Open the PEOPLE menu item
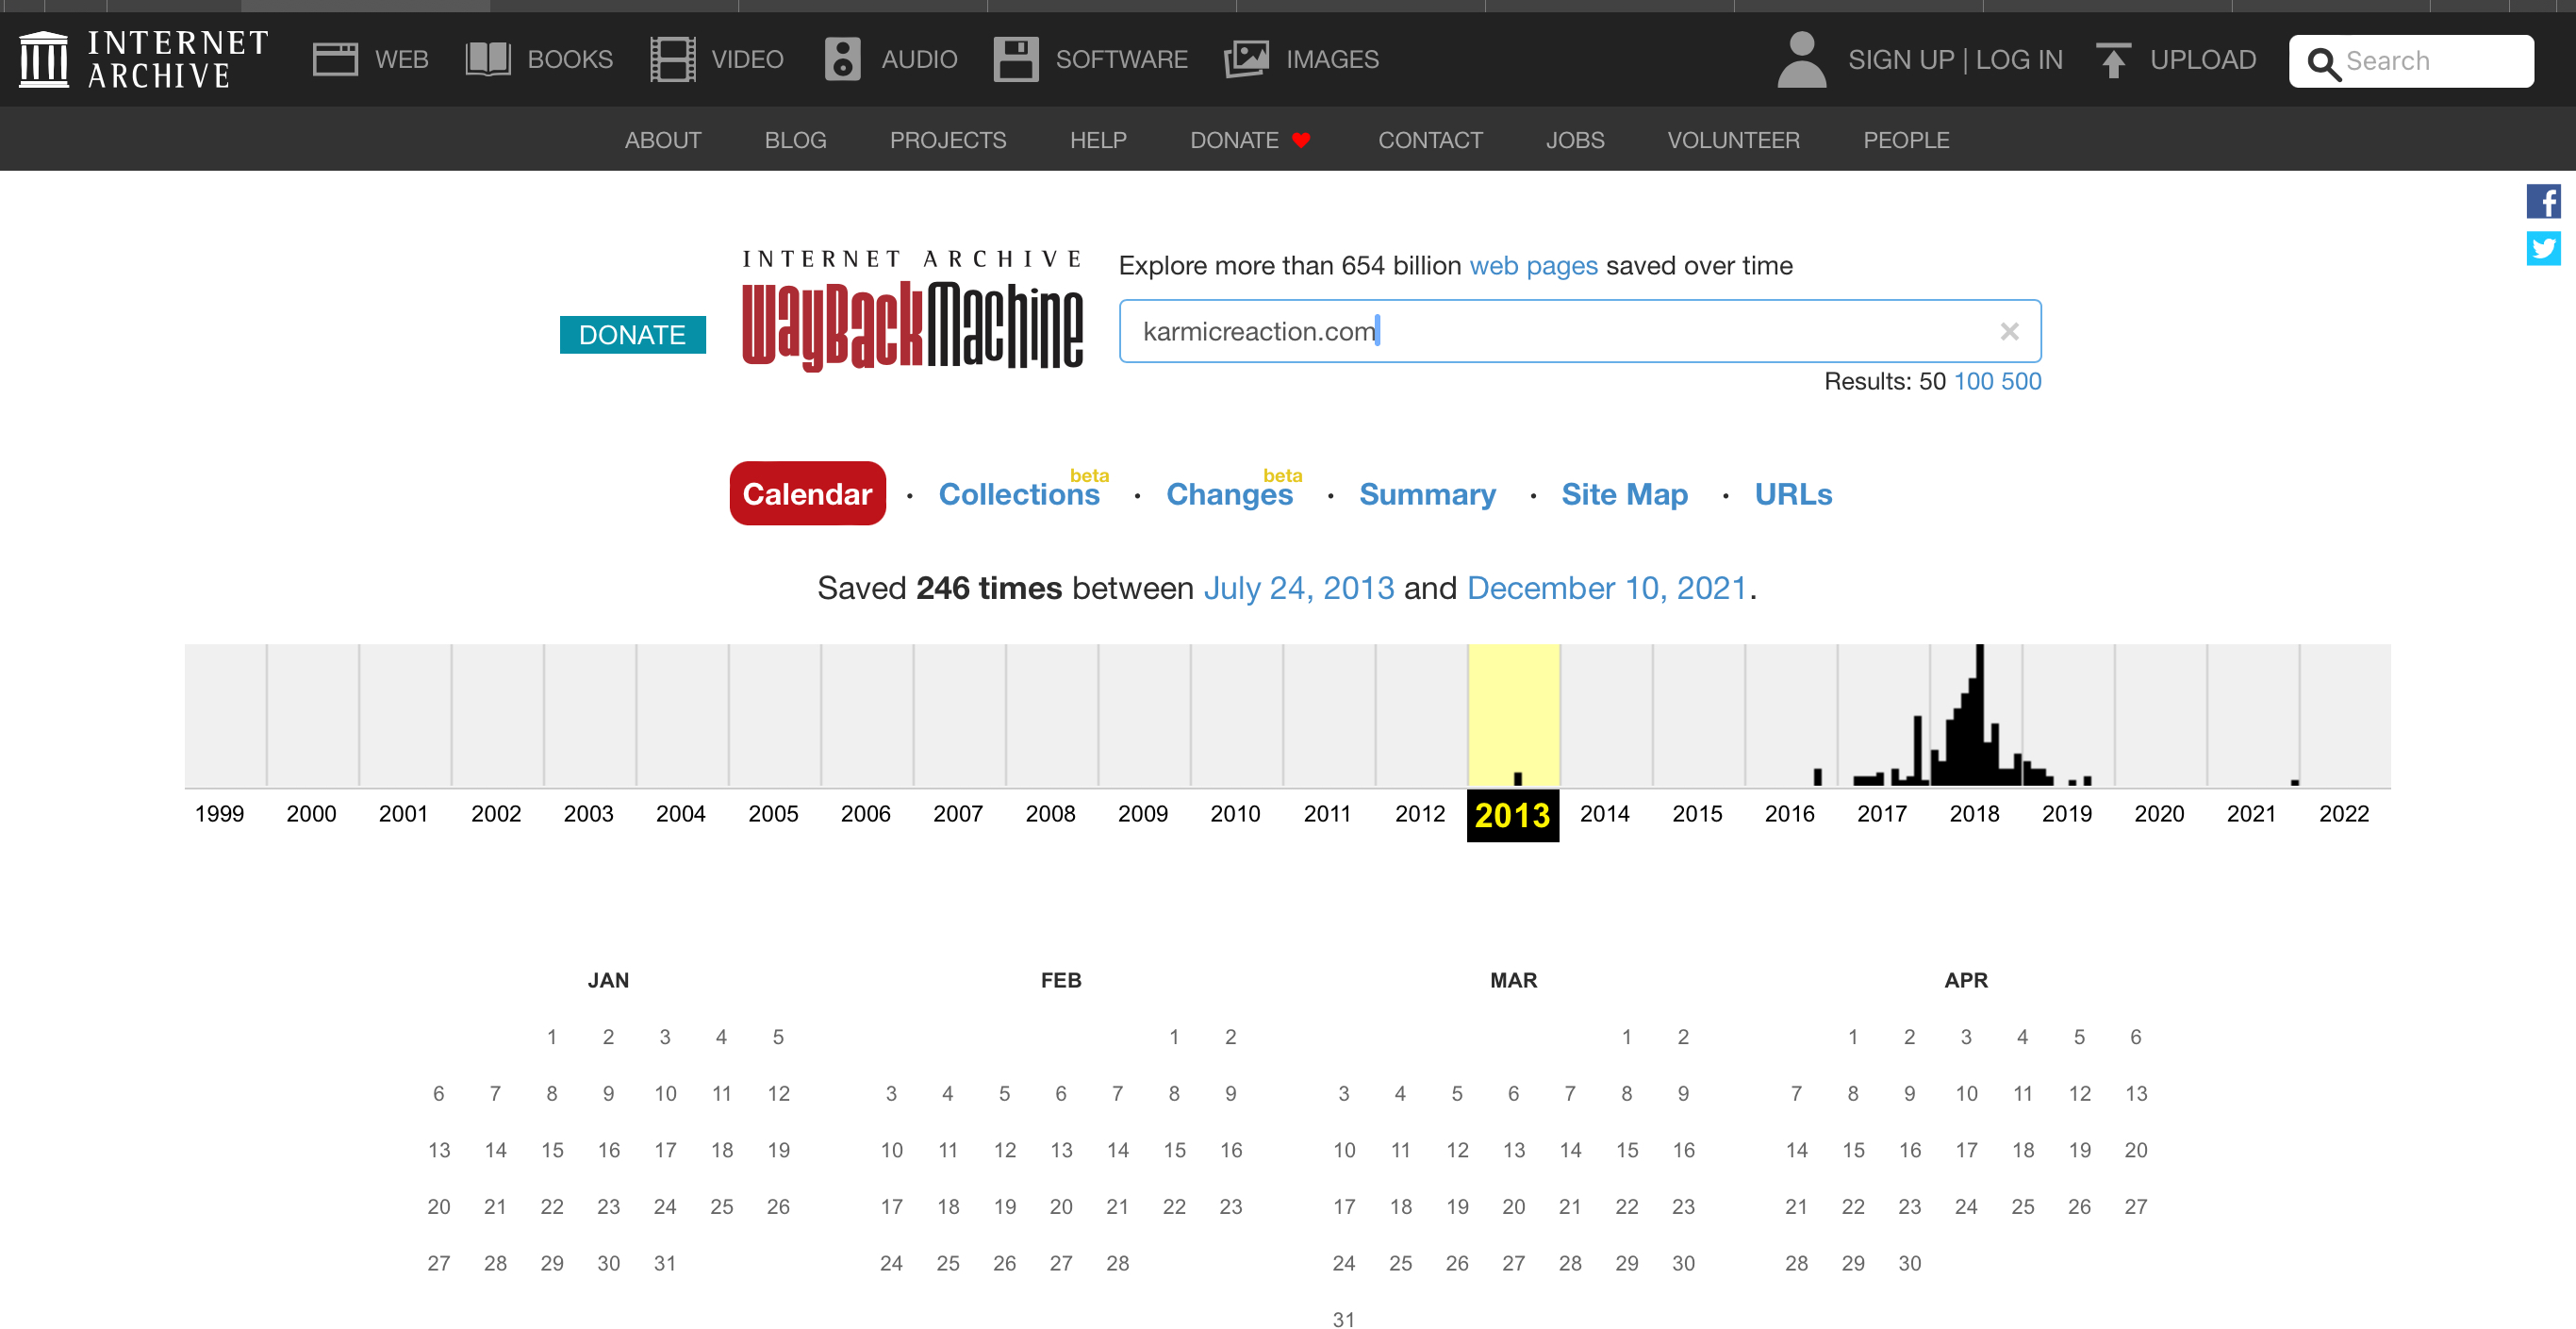The image size is (2576, 1329). [1906, 140]
